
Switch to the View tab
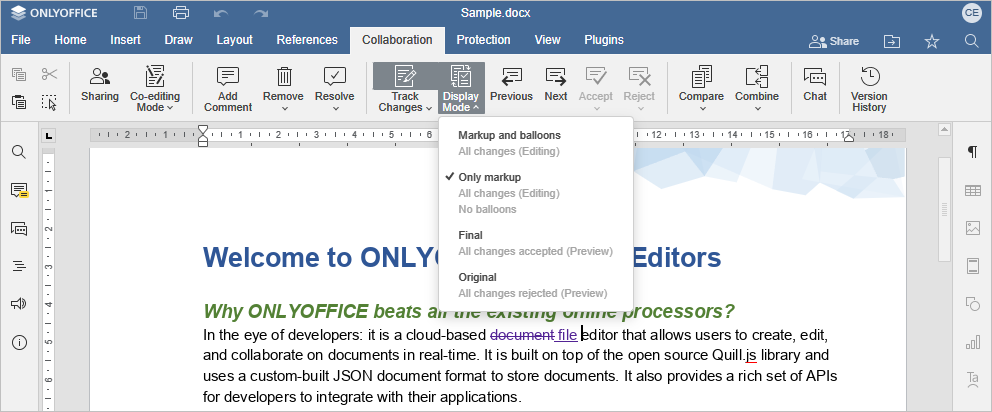click(547, 40)
